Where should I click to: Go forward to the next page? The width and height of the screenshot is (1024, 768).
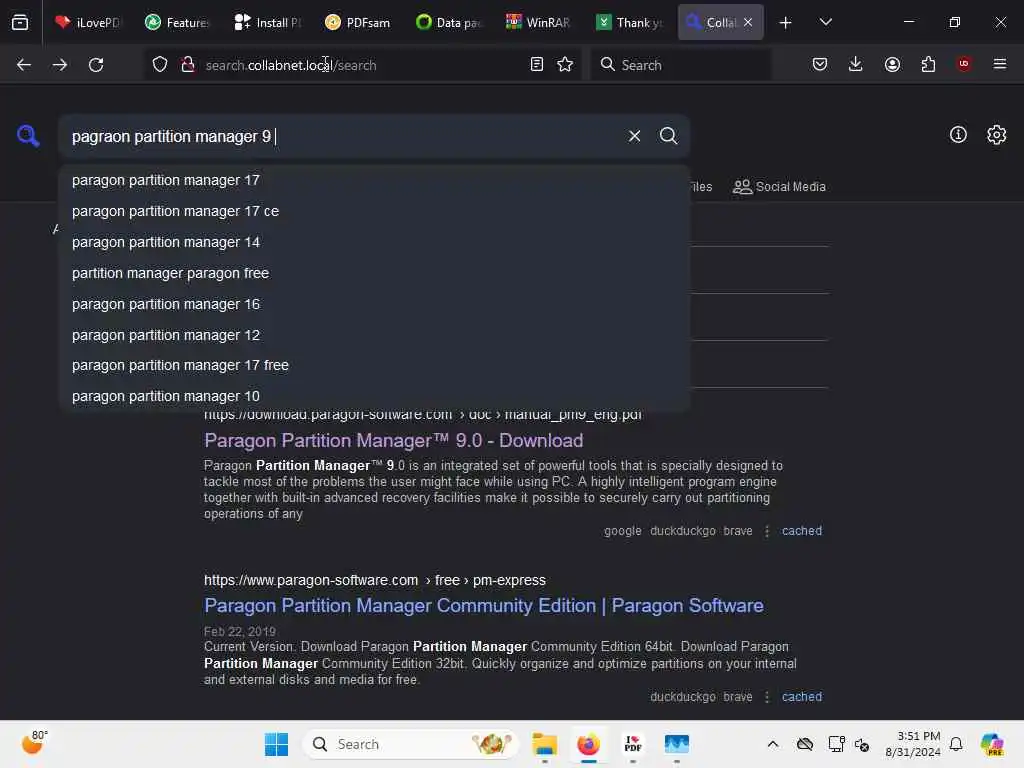coord(59,65)
